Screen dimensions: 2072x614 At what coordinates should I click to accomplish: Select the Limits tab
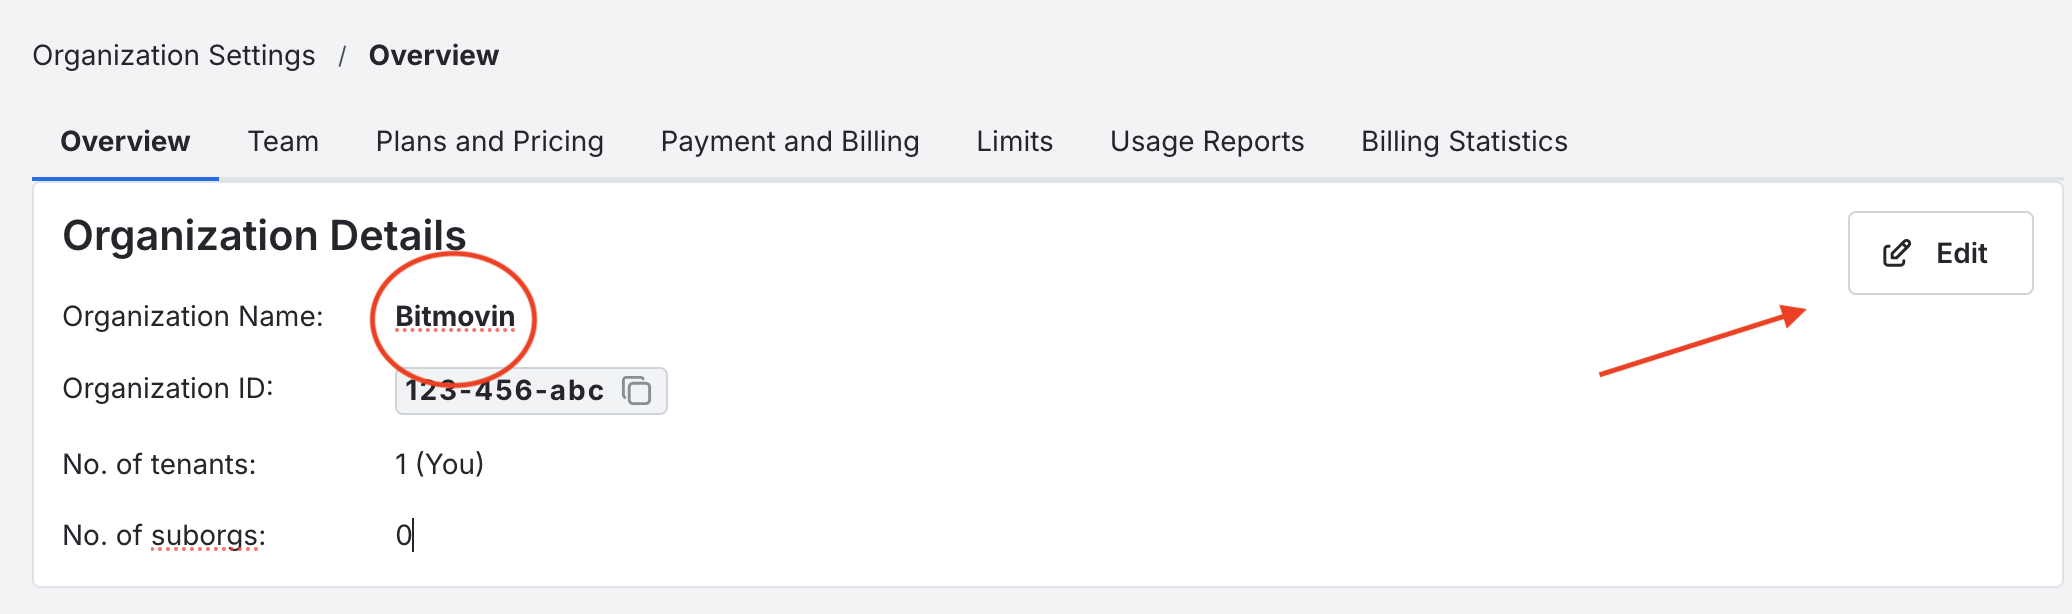click(1015, 141)
